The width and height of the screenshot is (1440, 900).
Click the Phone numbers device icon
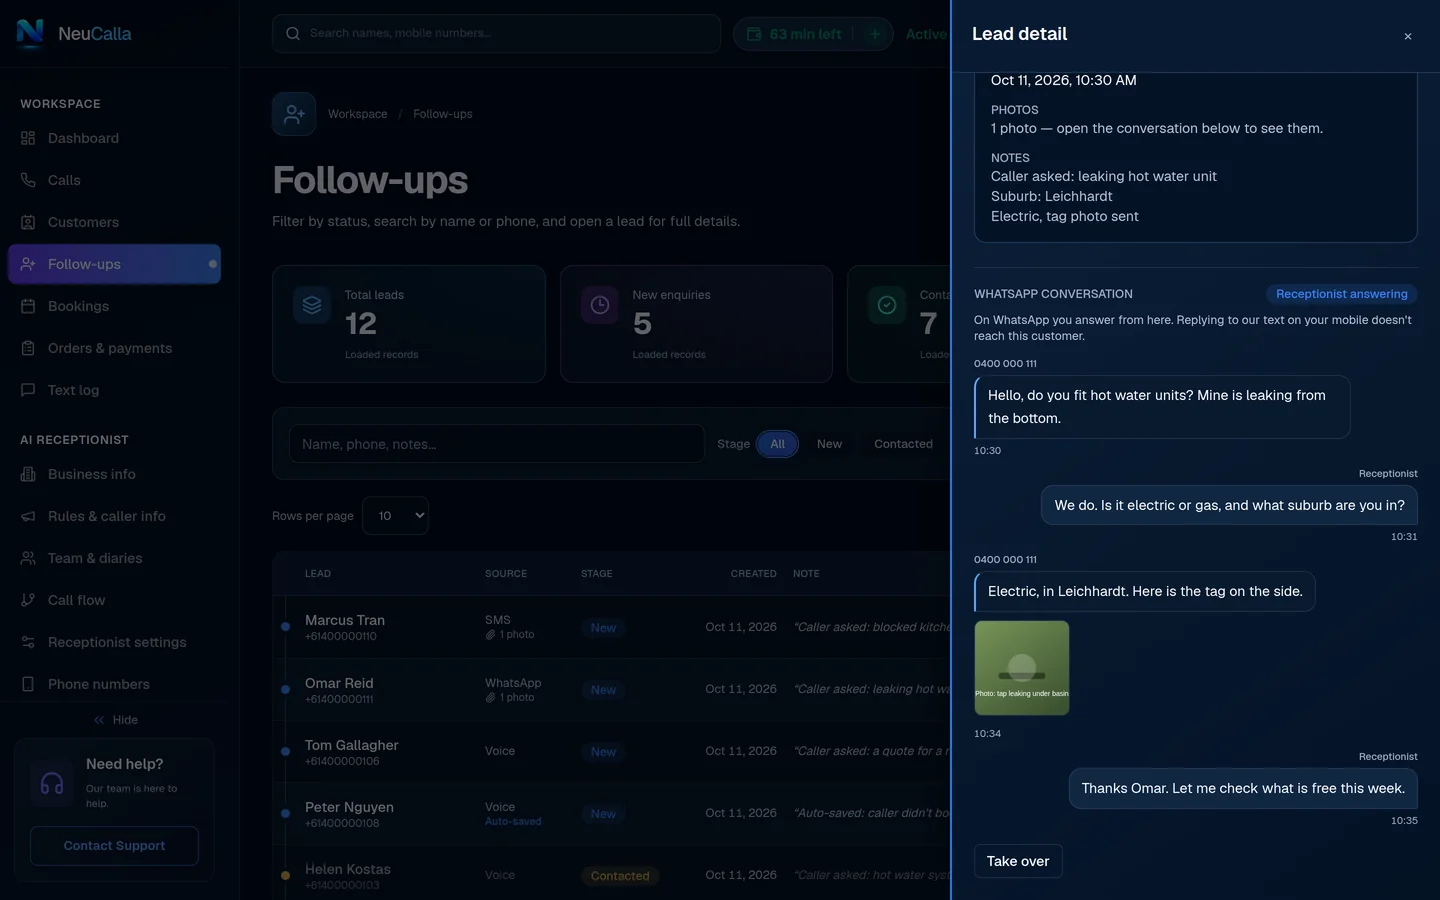(x=28, y=684)
